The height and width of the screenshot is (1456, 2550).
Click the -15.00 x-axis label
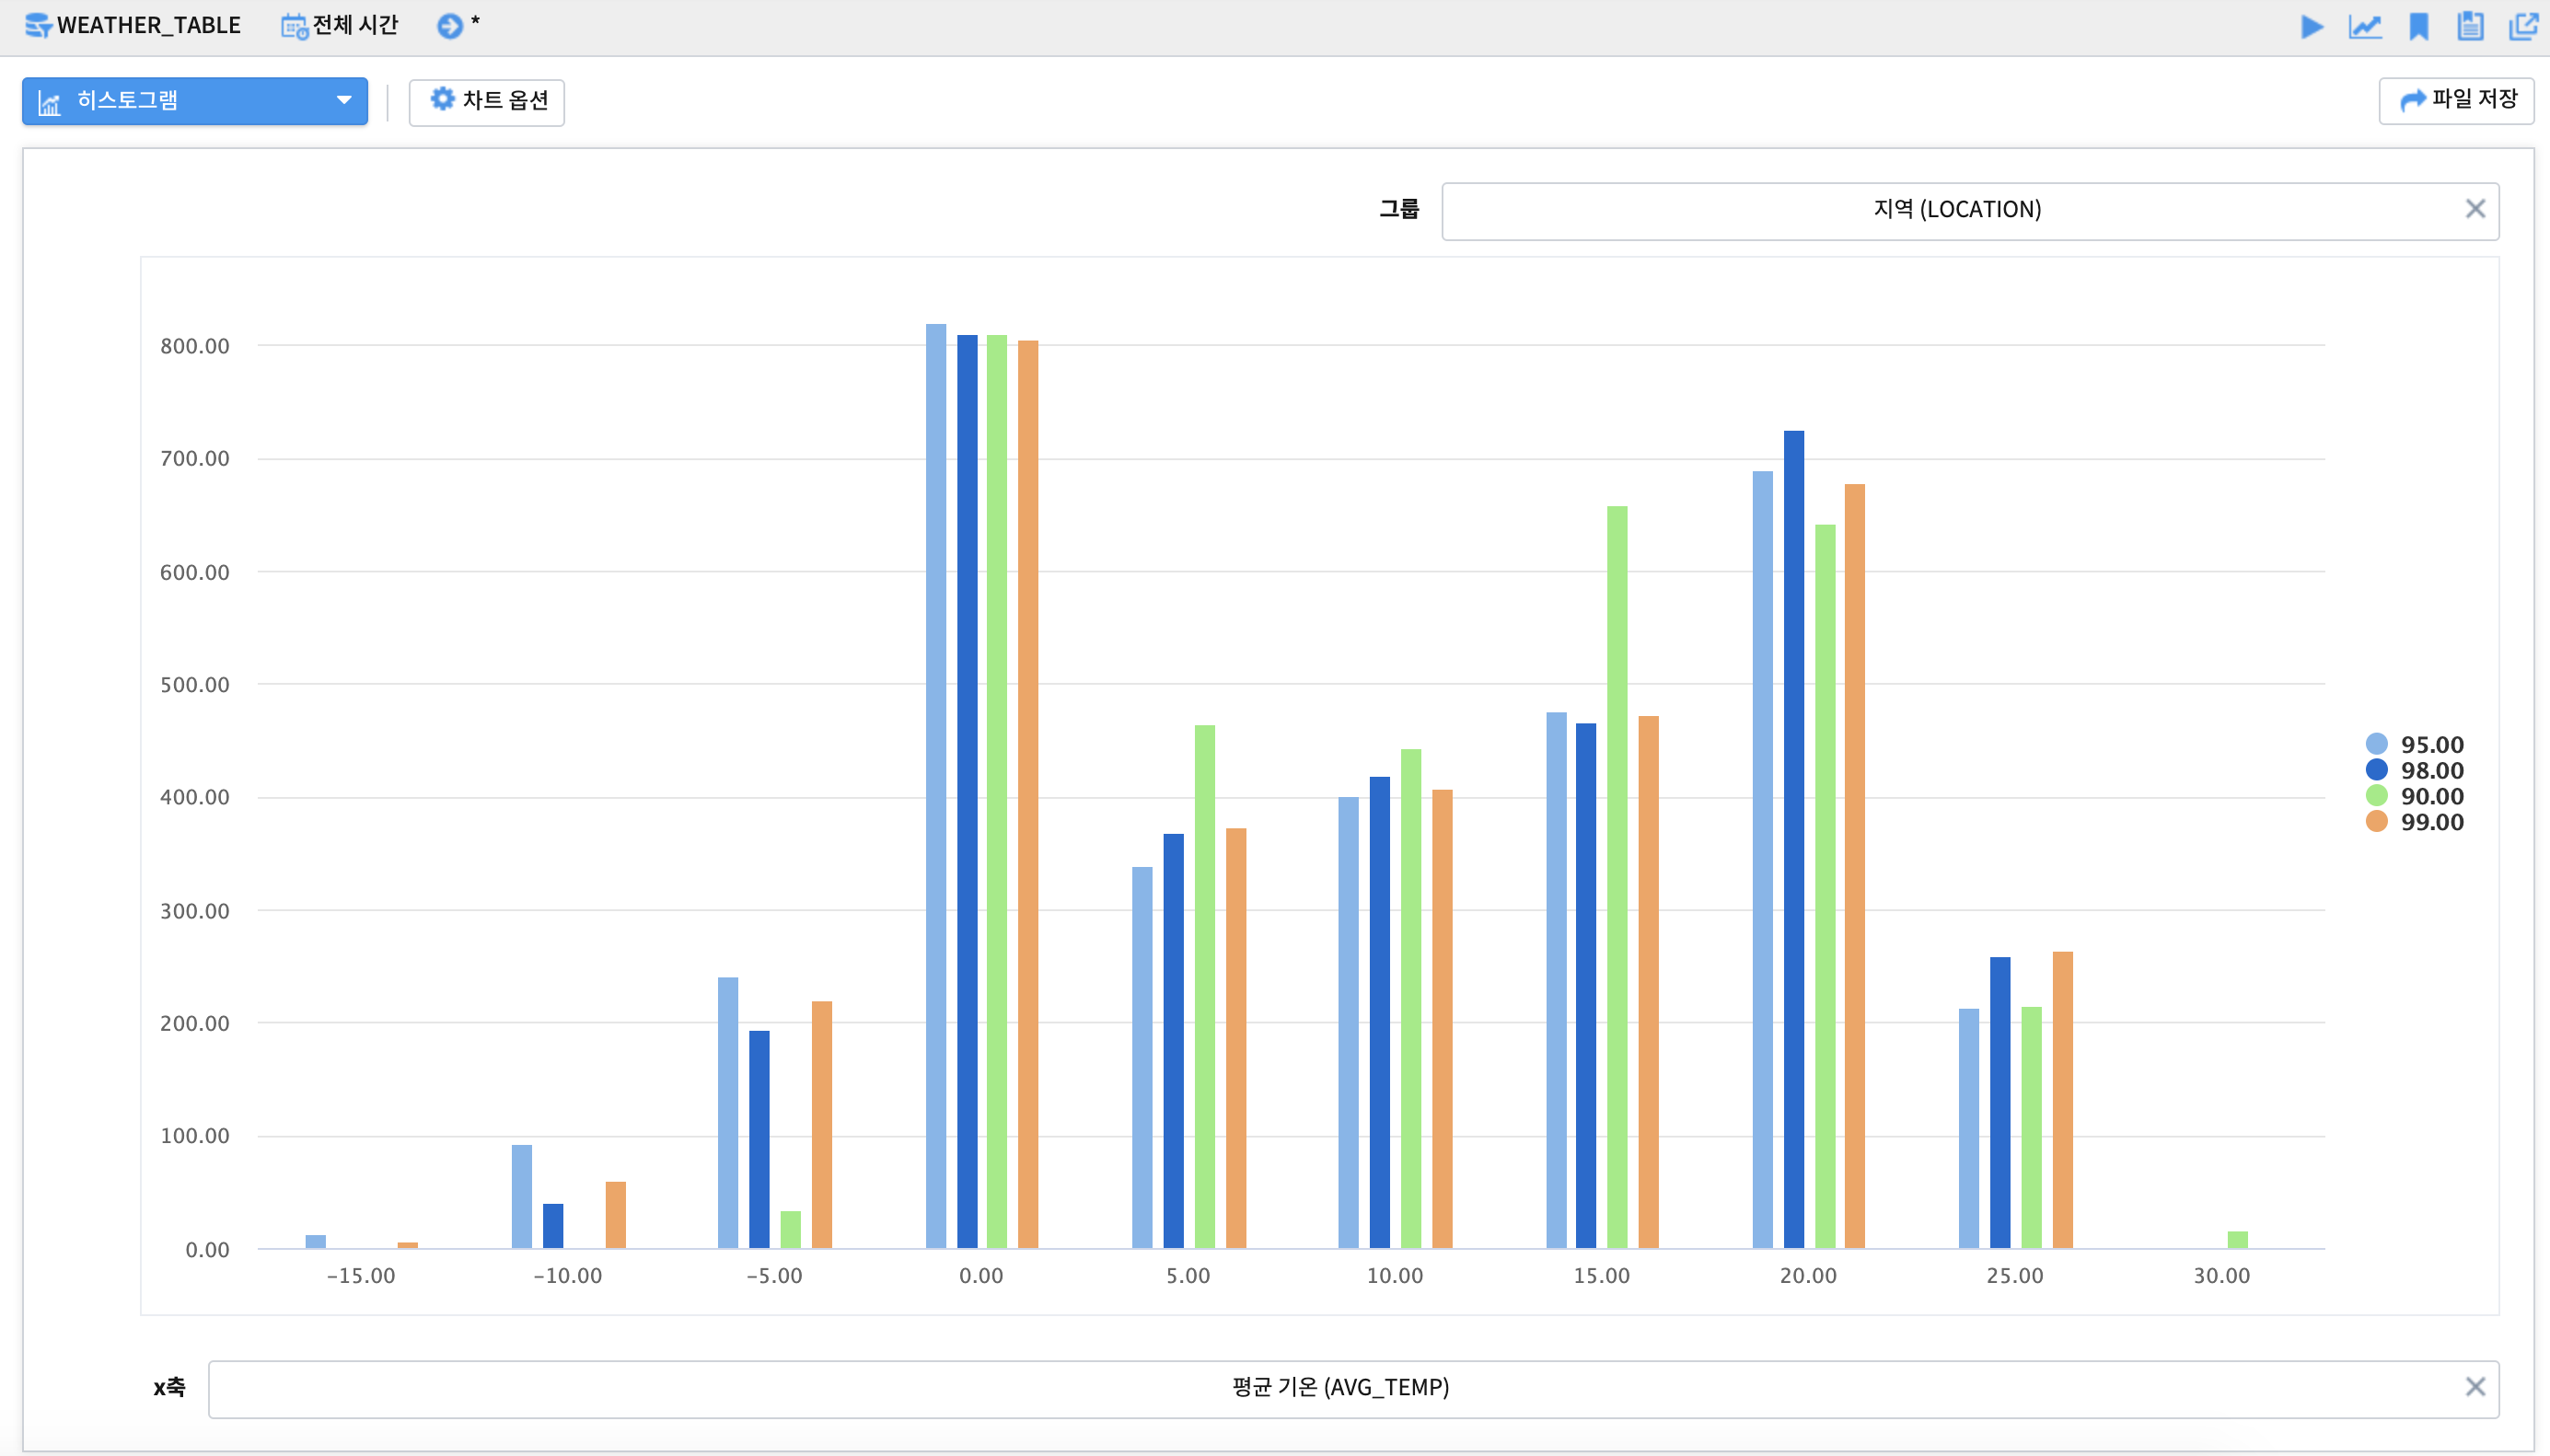pyautogui.click(x=361, y=1276)
